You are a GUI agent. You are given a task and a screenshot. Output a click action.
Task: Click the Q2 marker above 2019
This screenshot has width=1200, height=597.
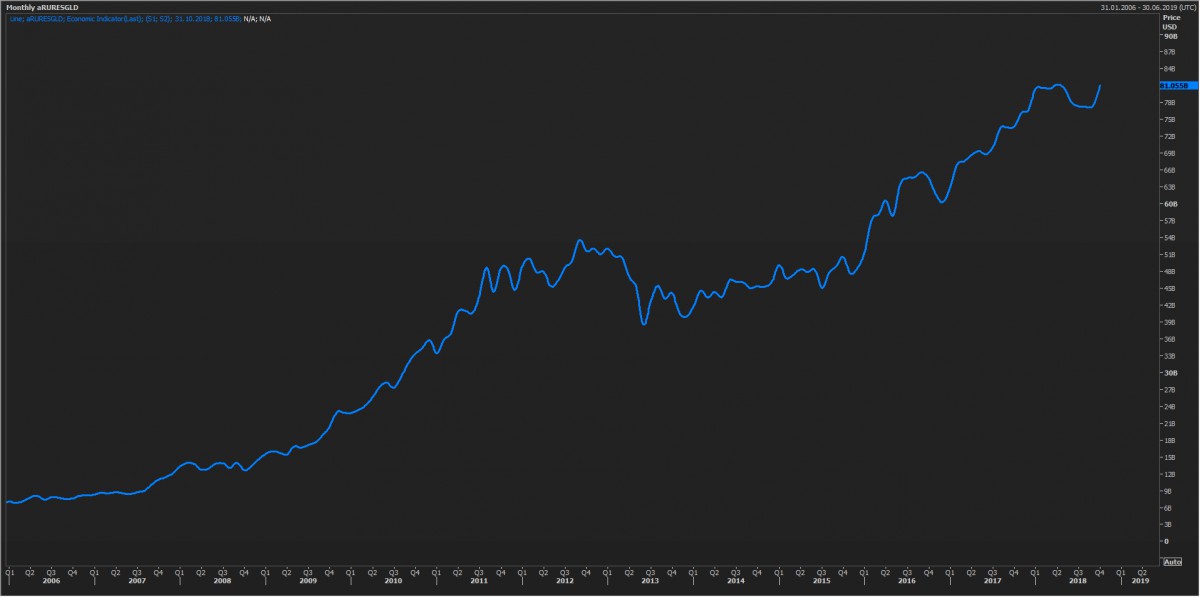click(1142, 572)
